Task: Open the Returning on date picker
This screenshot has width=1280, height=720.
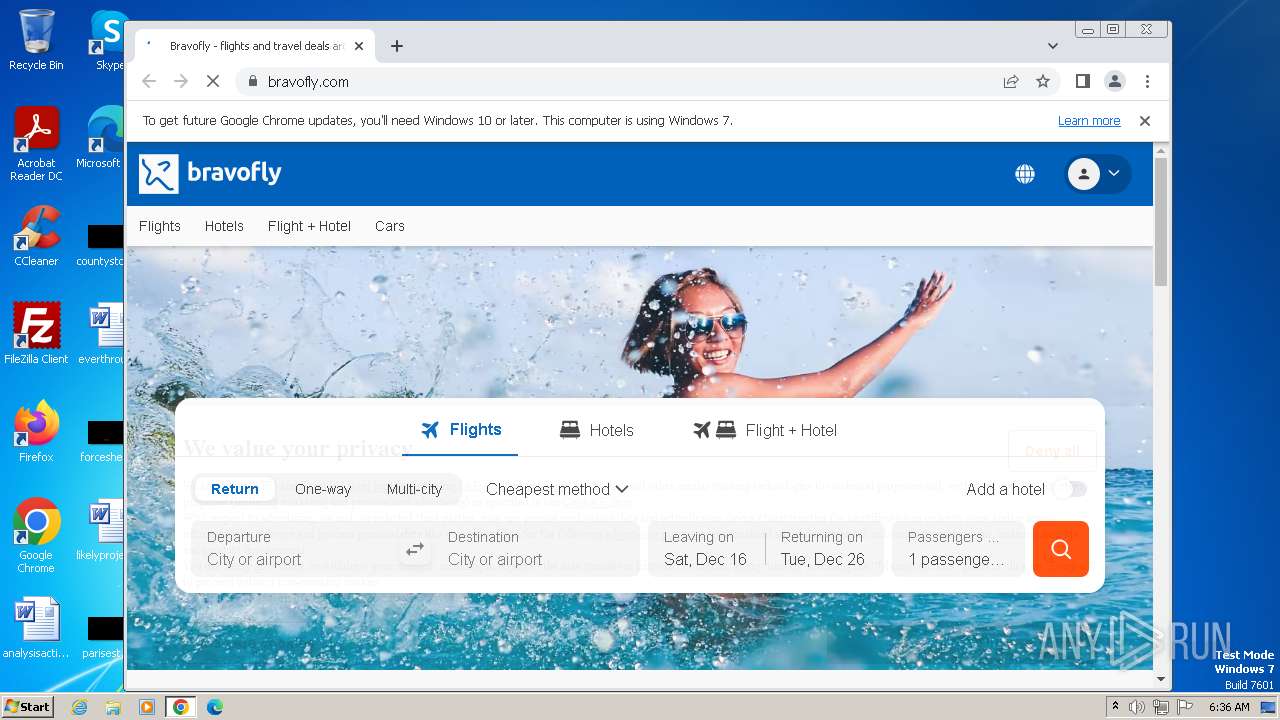Action: pos(824,549)
